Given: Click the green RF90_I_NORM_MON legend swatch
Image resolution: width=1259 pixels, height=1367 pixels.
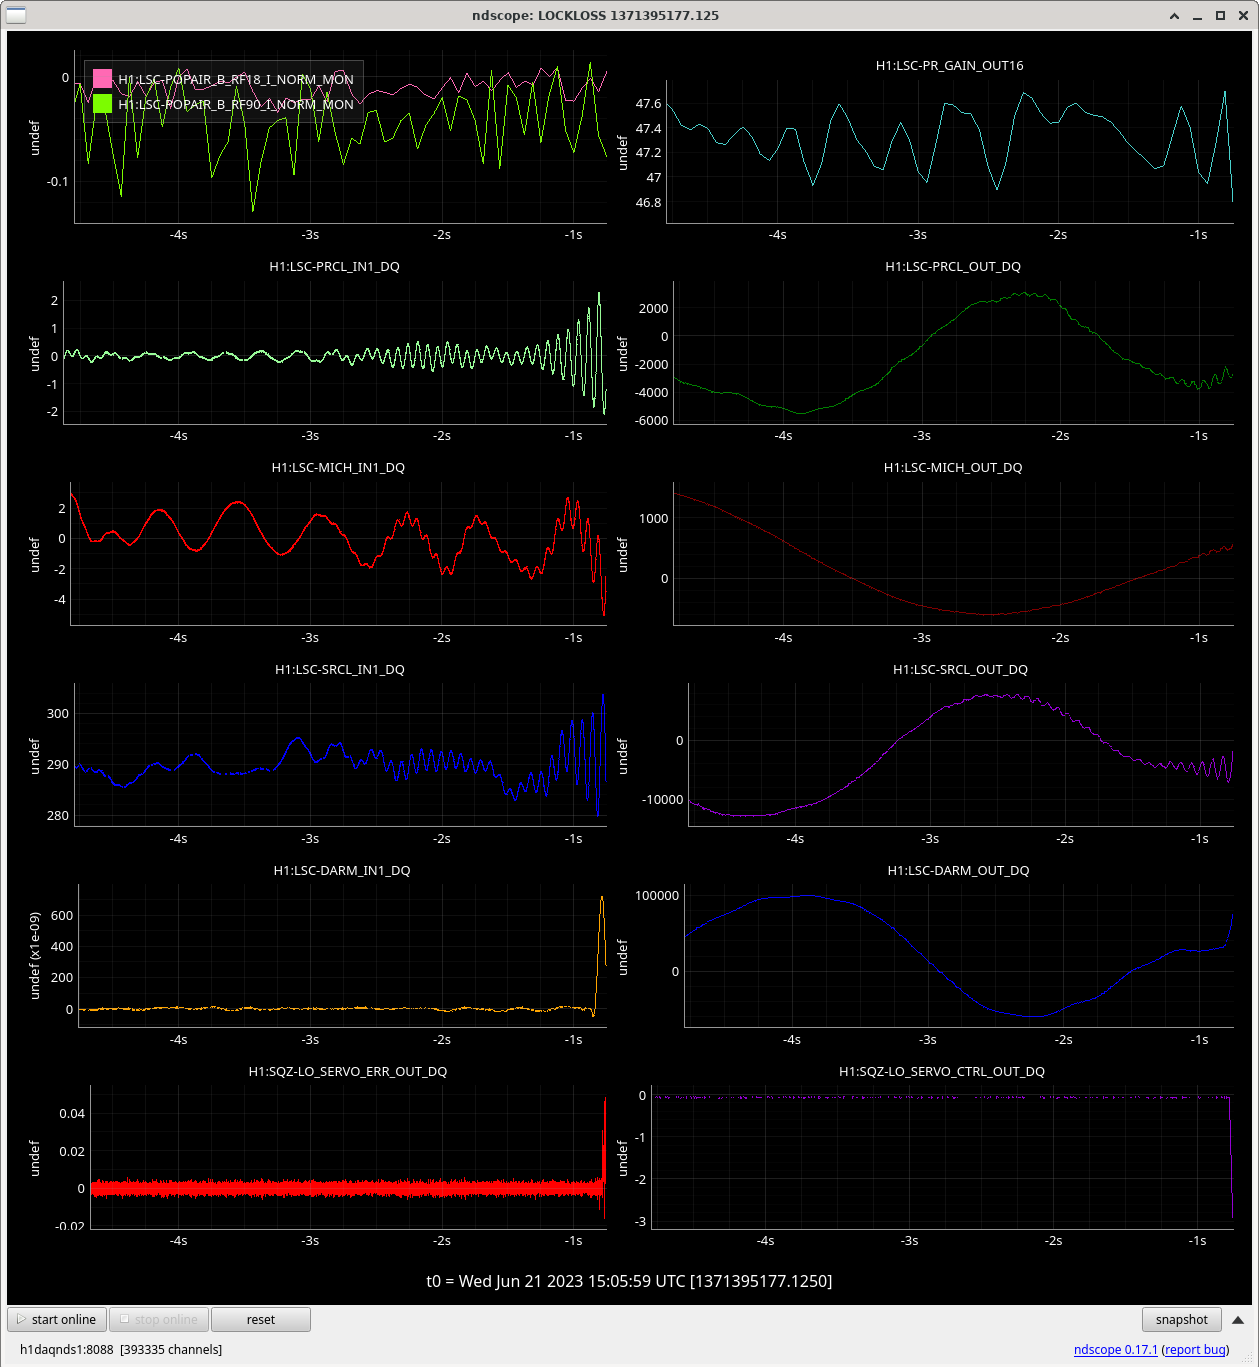Looking at the screenshot, I should 102,104.
